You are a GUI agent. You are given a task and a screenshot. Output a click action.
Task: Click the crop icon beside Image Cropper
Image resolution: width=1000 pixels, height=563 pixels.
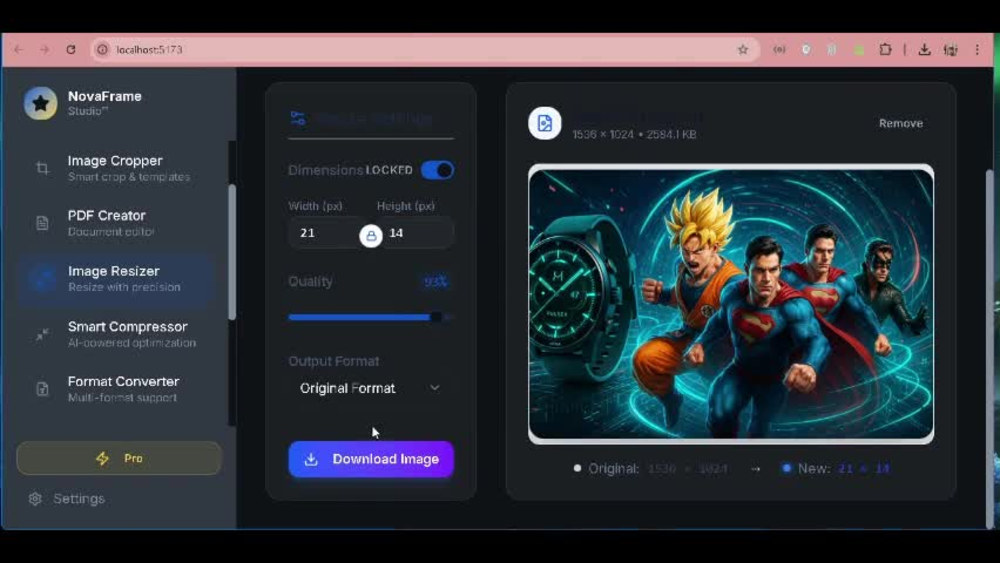[x=42, y=168]
